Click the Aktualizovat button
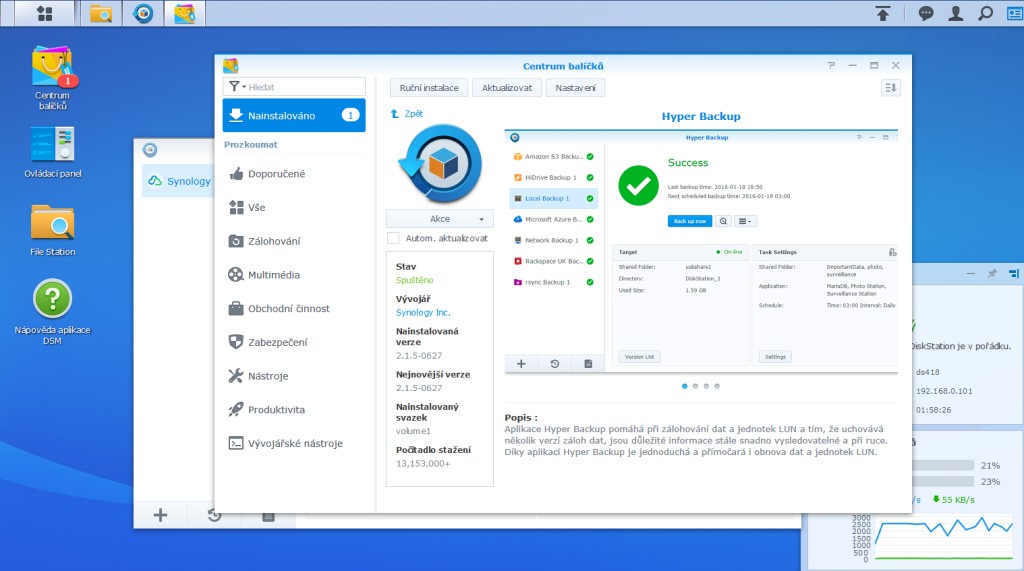 click(x=507, y=88)
